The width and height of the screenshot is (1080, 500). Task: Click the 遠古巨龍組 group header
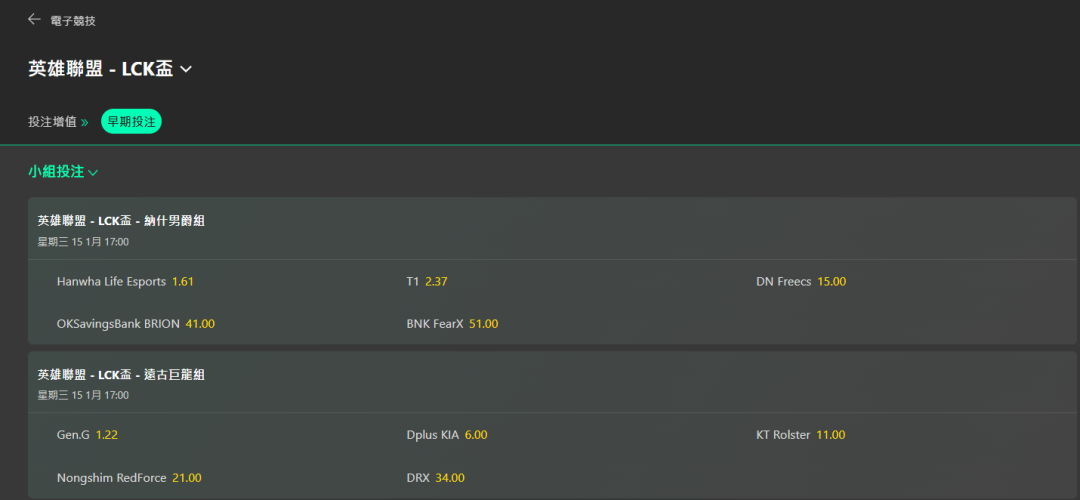click(x=121, y=375)
